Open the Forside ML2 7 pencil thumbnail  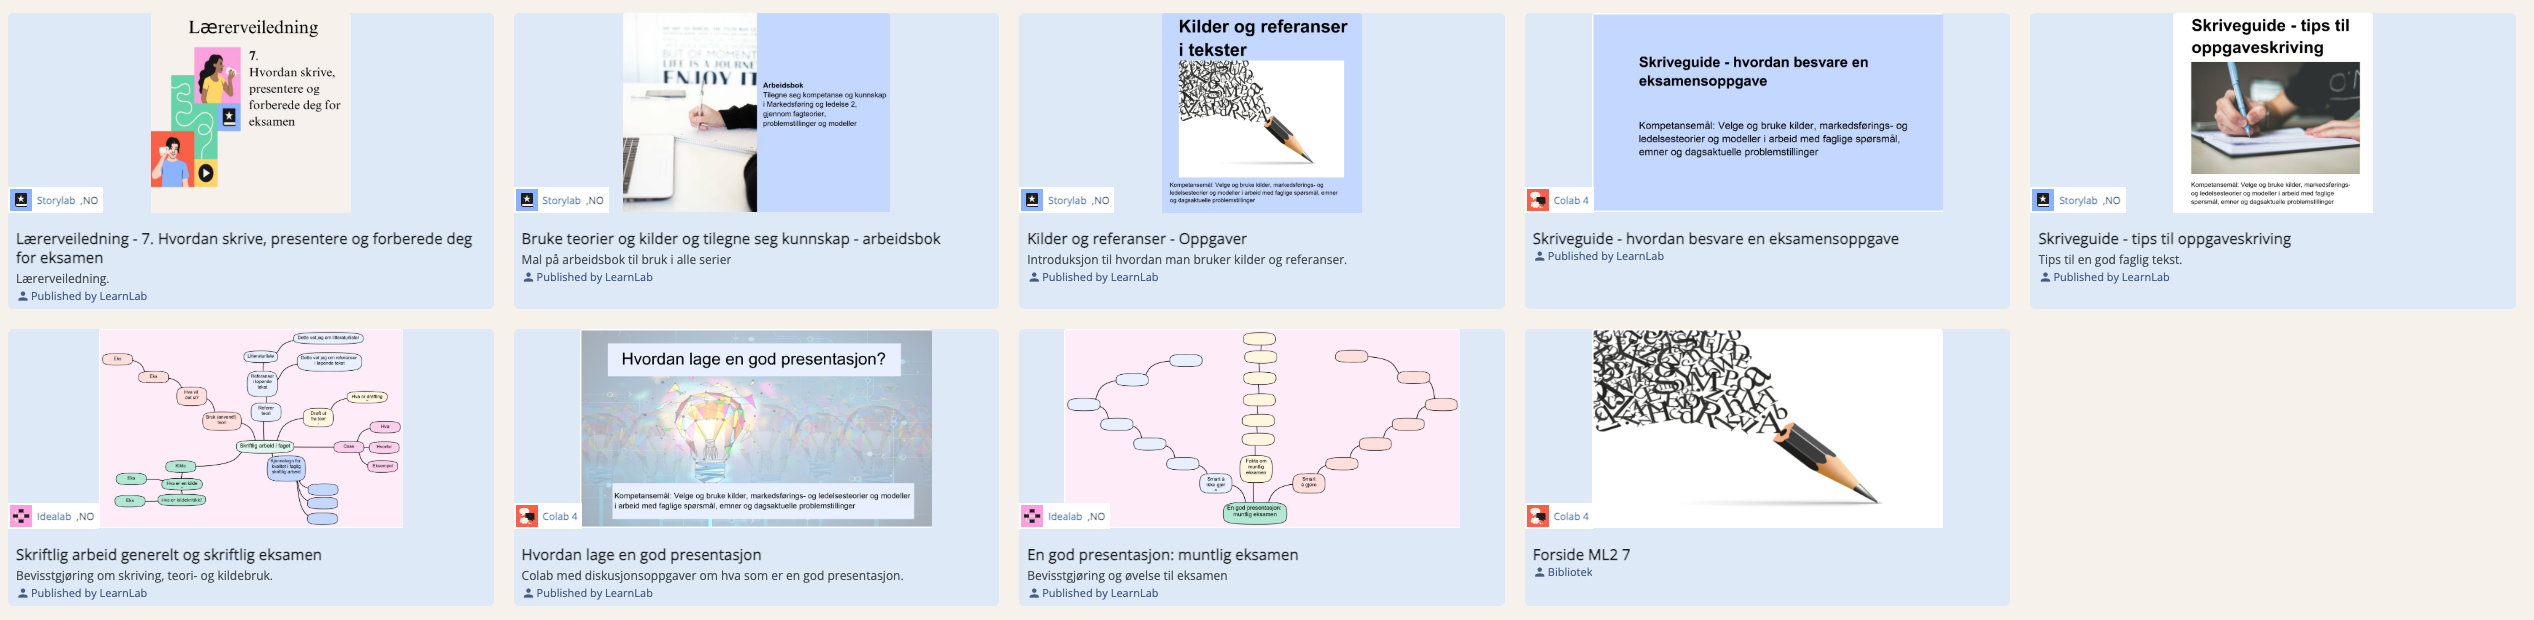(1767, 428)
